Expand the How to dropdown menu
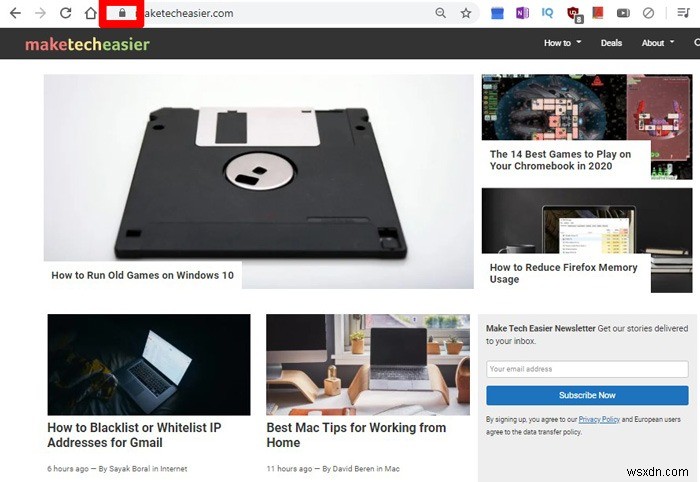Screen dimensions: 700x482 (562, 43)
